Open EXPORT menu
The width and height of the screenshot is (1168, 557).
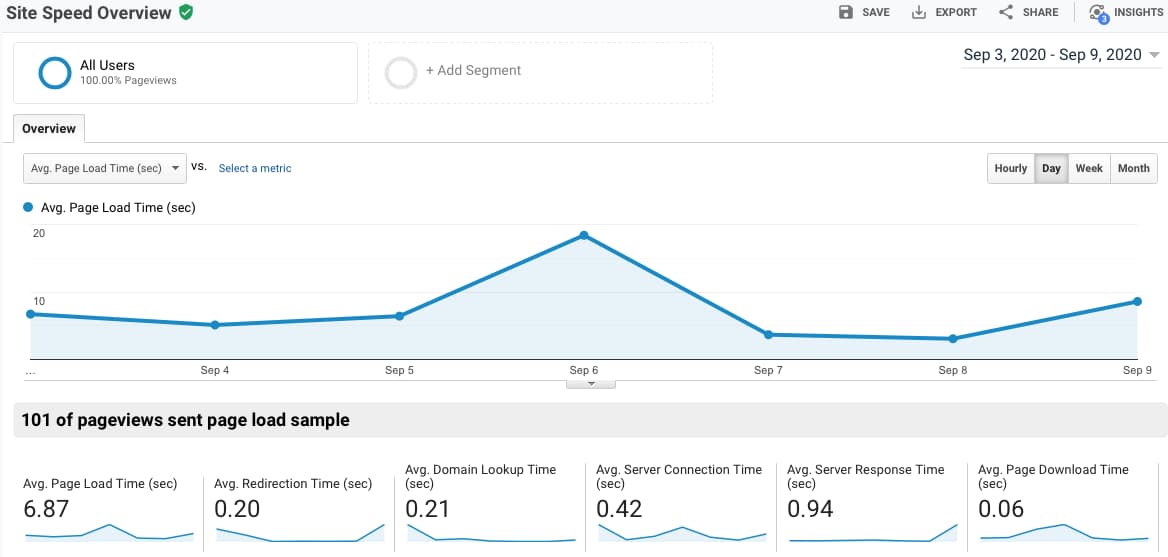[x=945, y=12]
